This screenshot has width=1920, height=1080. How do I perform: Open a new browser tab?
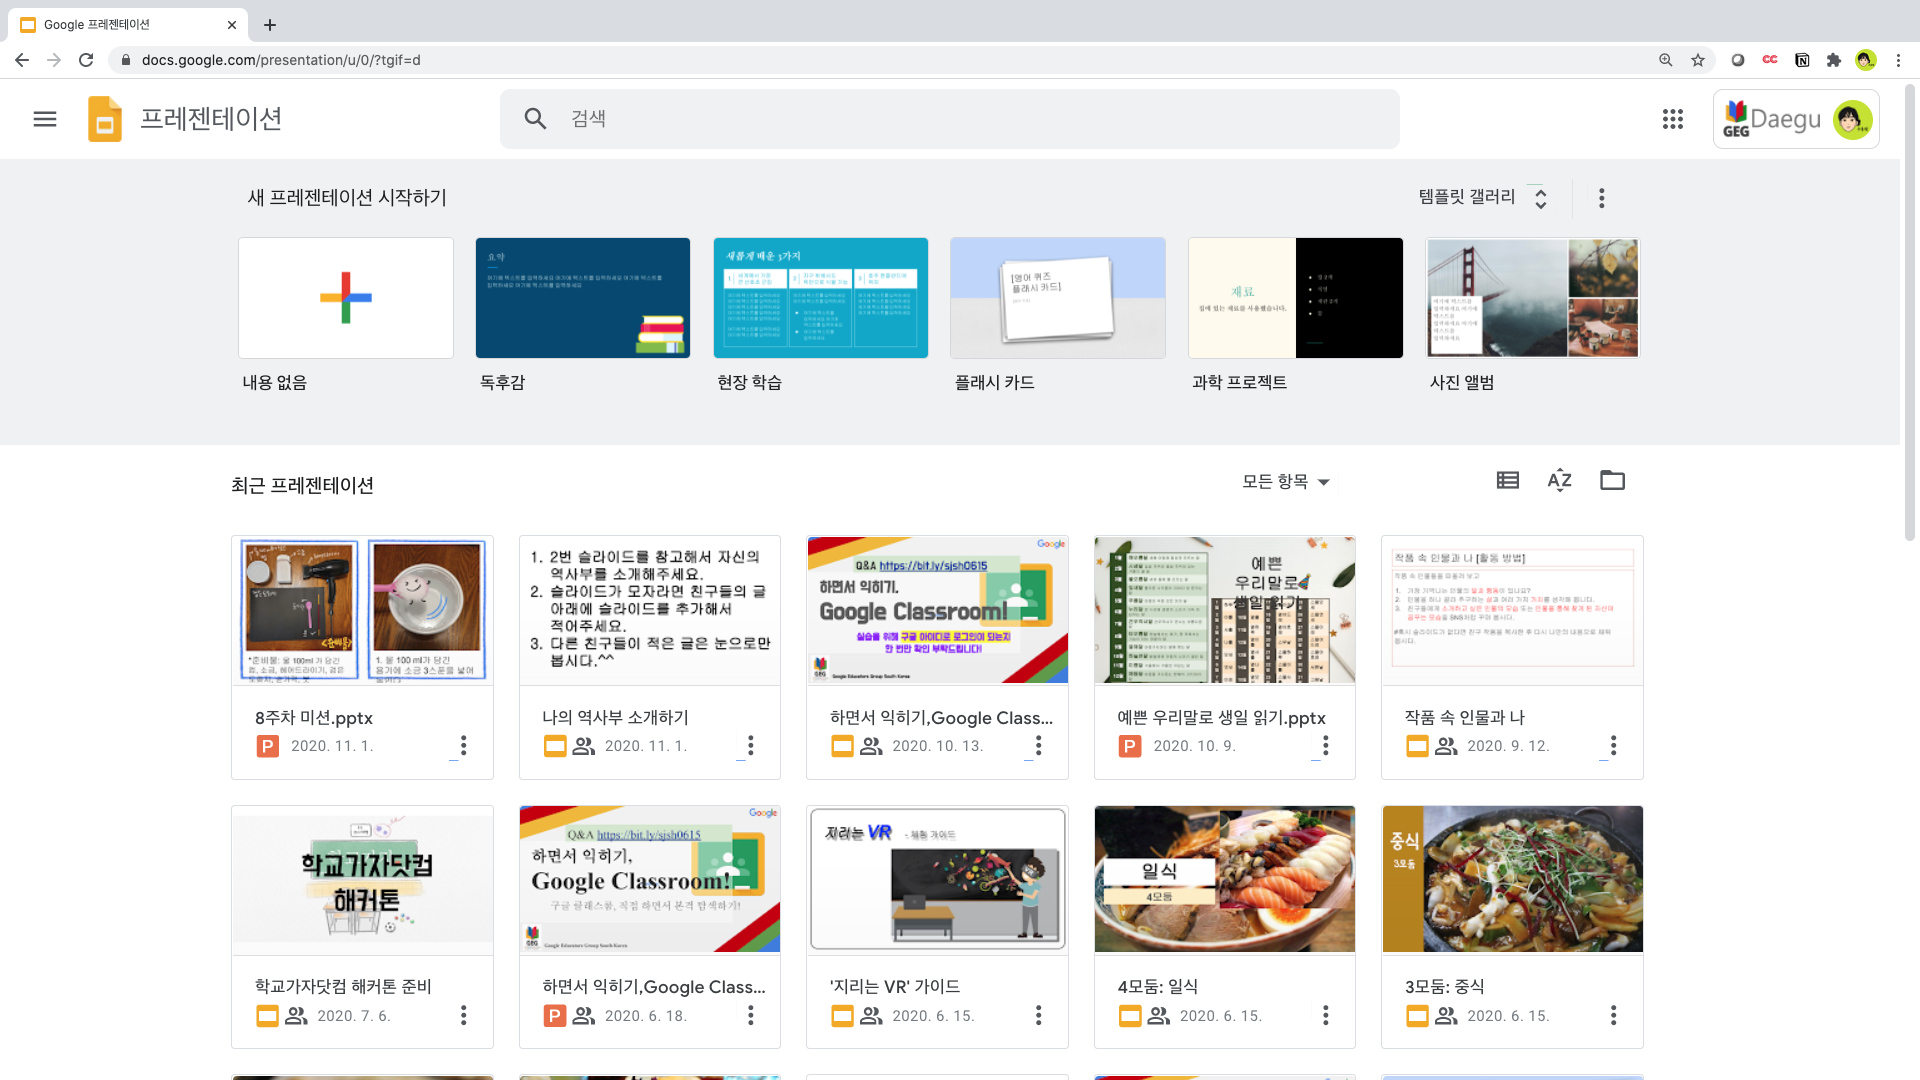(x=270, y=25)
